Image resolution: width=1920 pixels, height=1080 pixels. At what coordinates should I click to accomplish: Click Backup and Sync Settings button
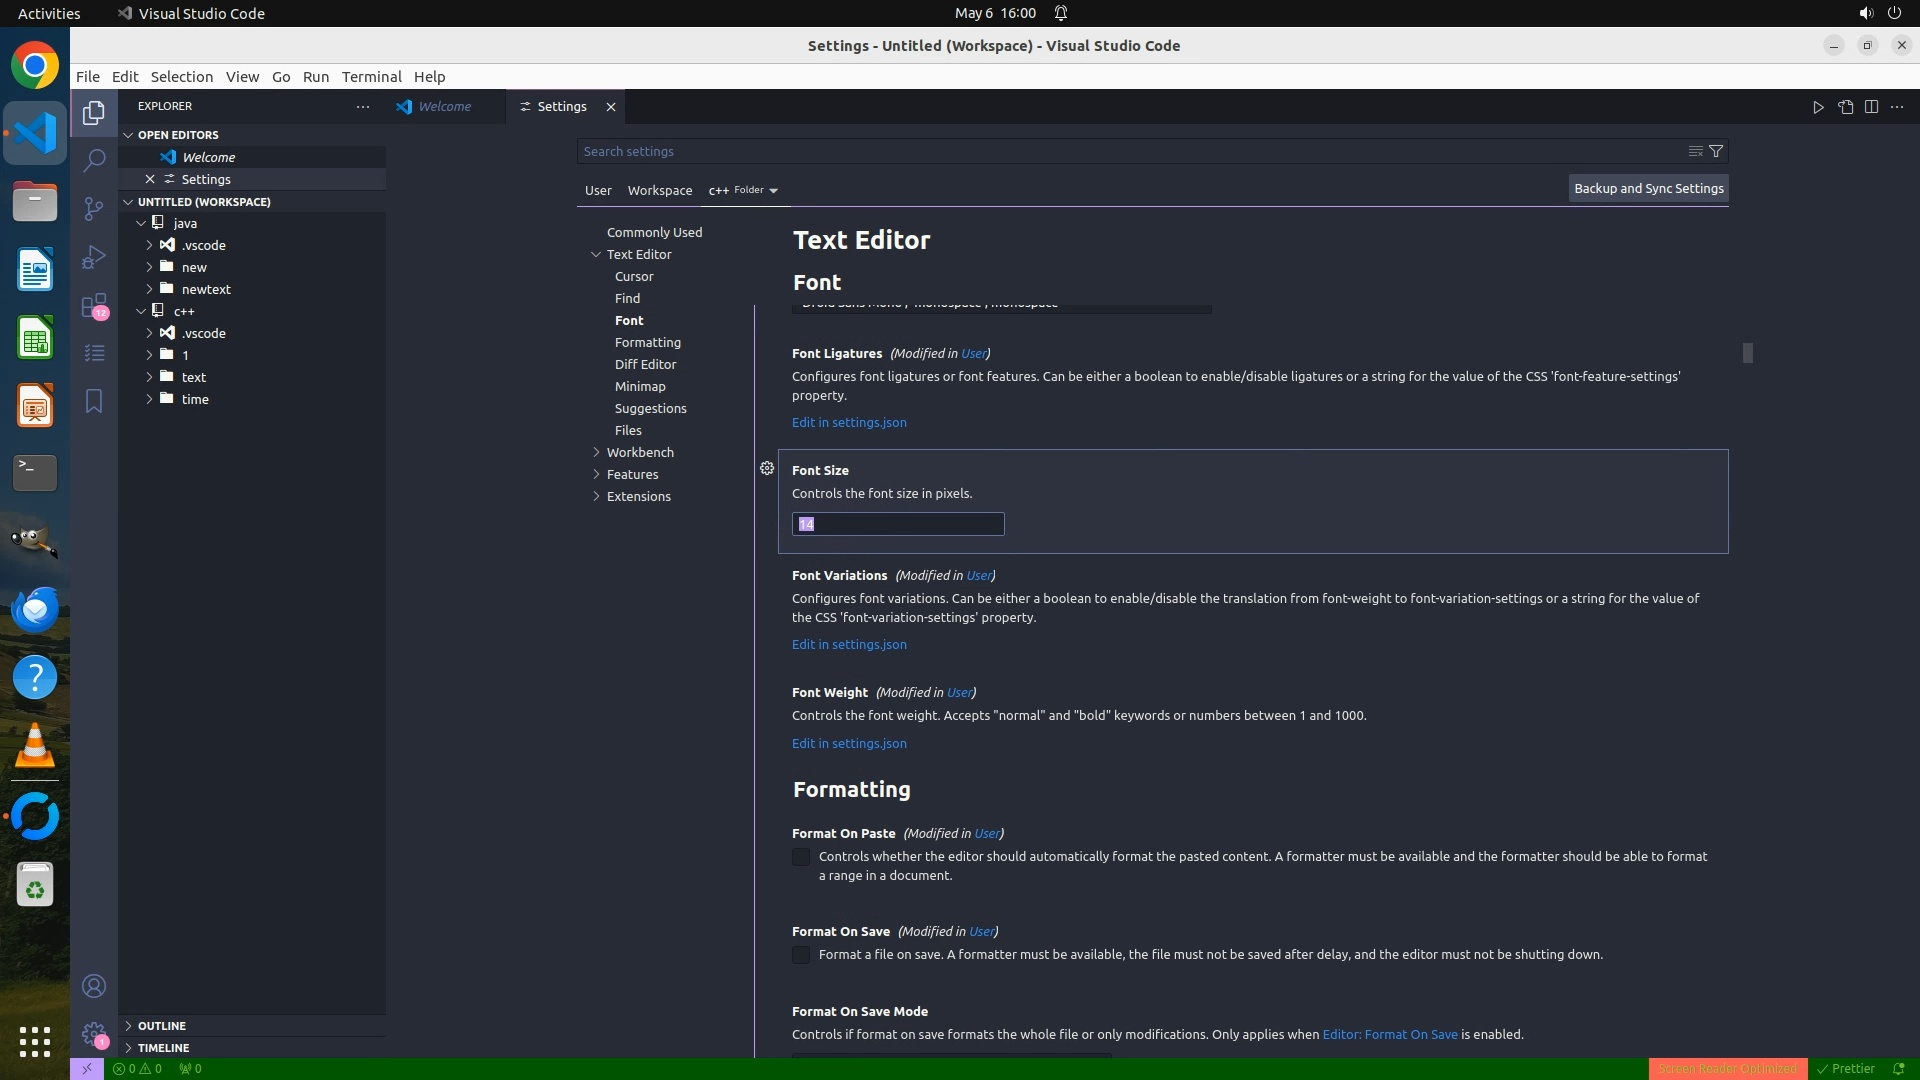1648,188
